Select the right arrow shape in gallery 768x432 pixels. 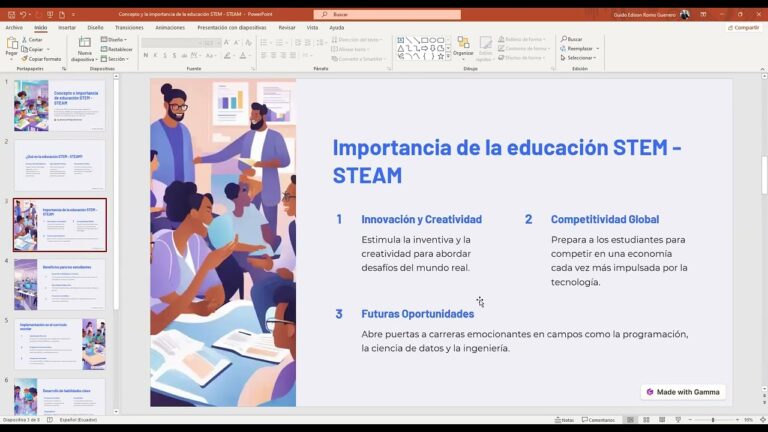coord(425,48)
